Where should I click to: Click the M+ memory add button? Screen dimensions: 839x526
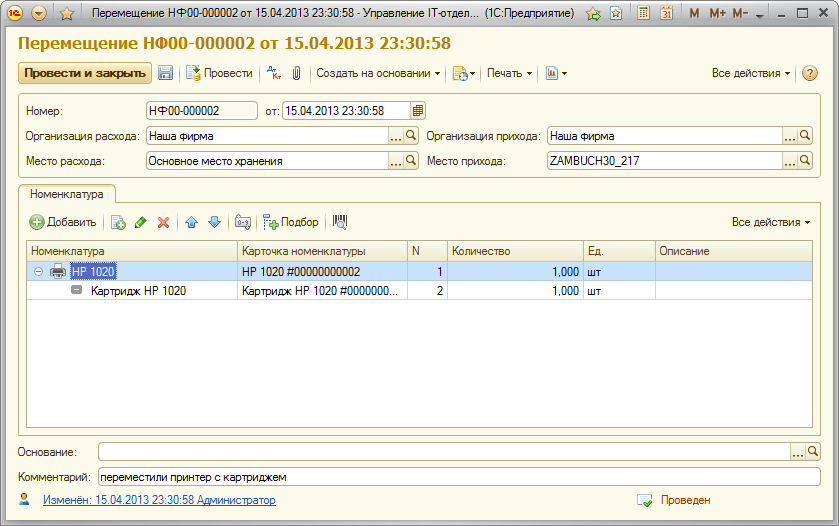click(717, 13)
